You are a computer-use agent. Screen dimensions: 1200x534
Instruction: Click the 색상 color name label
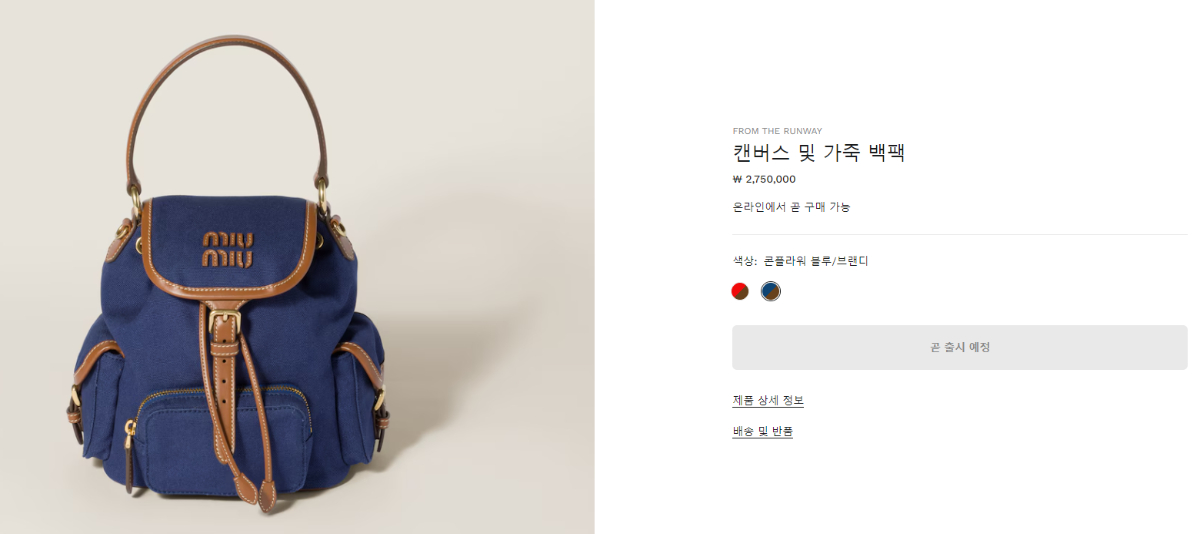(x=800, y=261)
